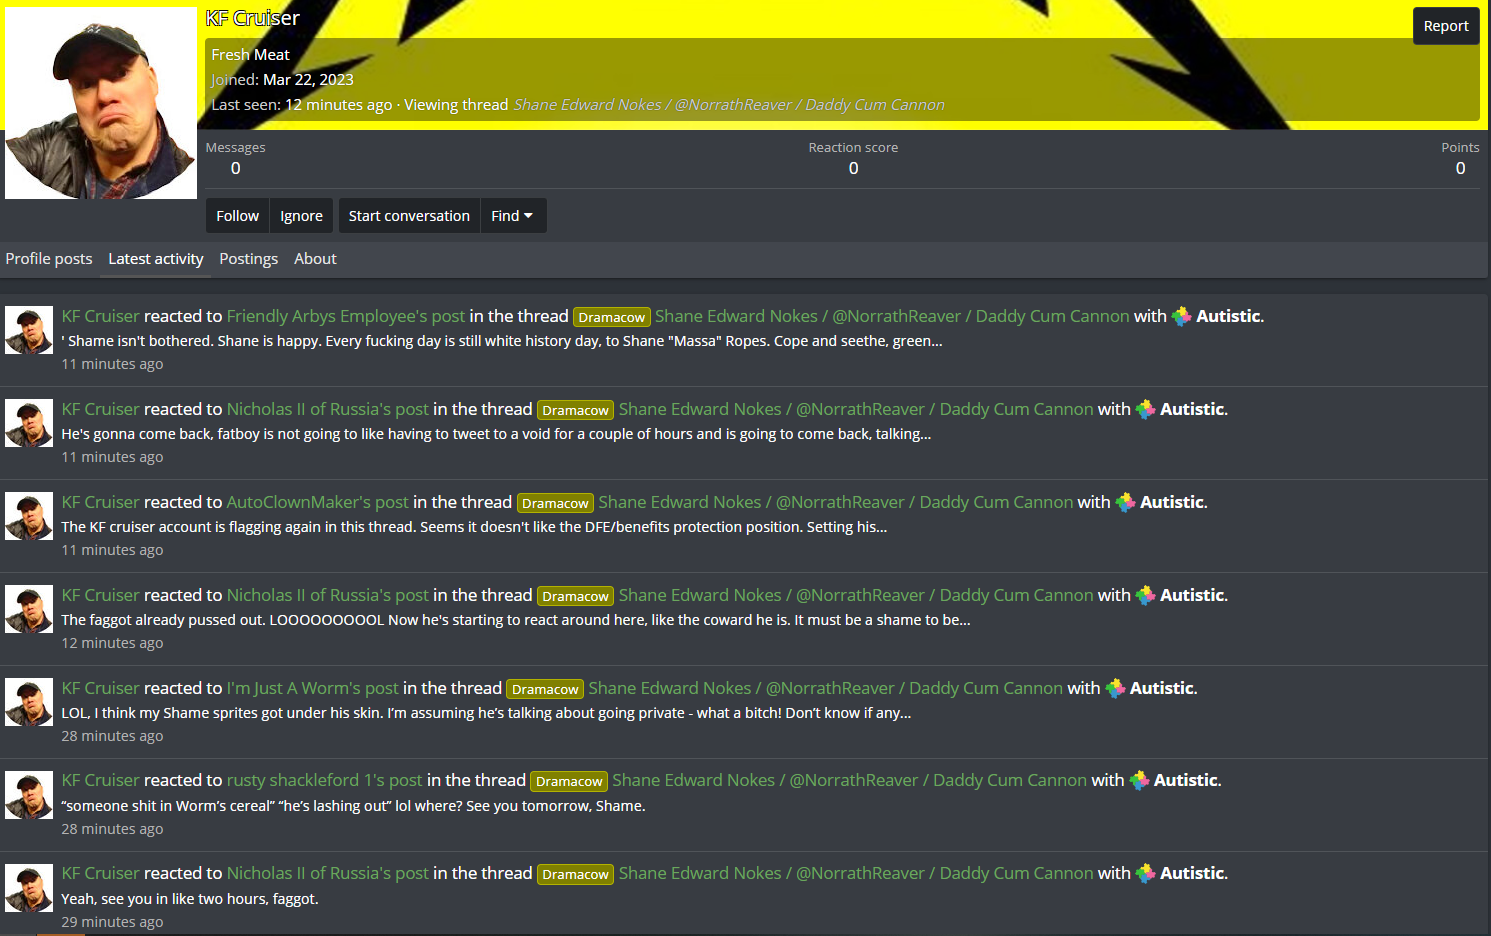
Task: Go to the About tab
Action: 315,259
